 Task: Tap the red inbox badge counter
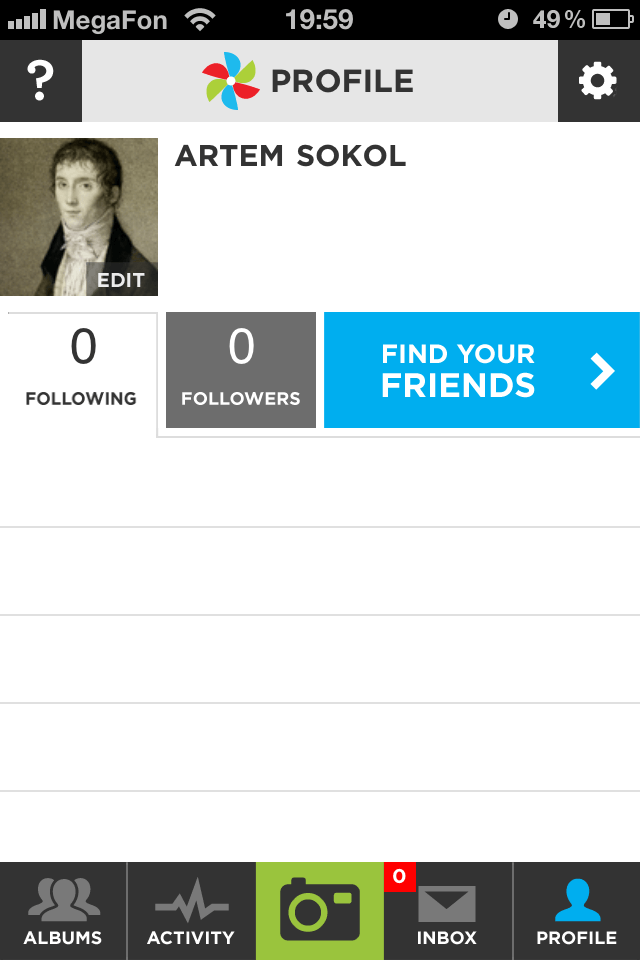coord(400,877)
